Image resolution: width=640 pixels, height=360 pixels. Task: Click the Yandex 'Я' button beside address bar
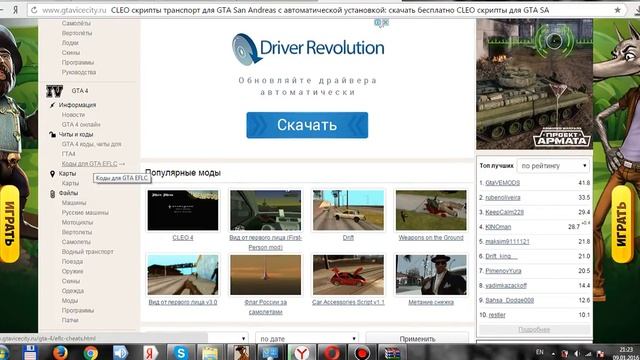[16, 10]
